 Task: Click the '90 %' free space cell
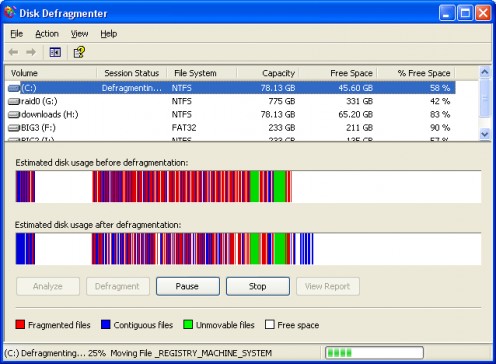click(440, 128)
